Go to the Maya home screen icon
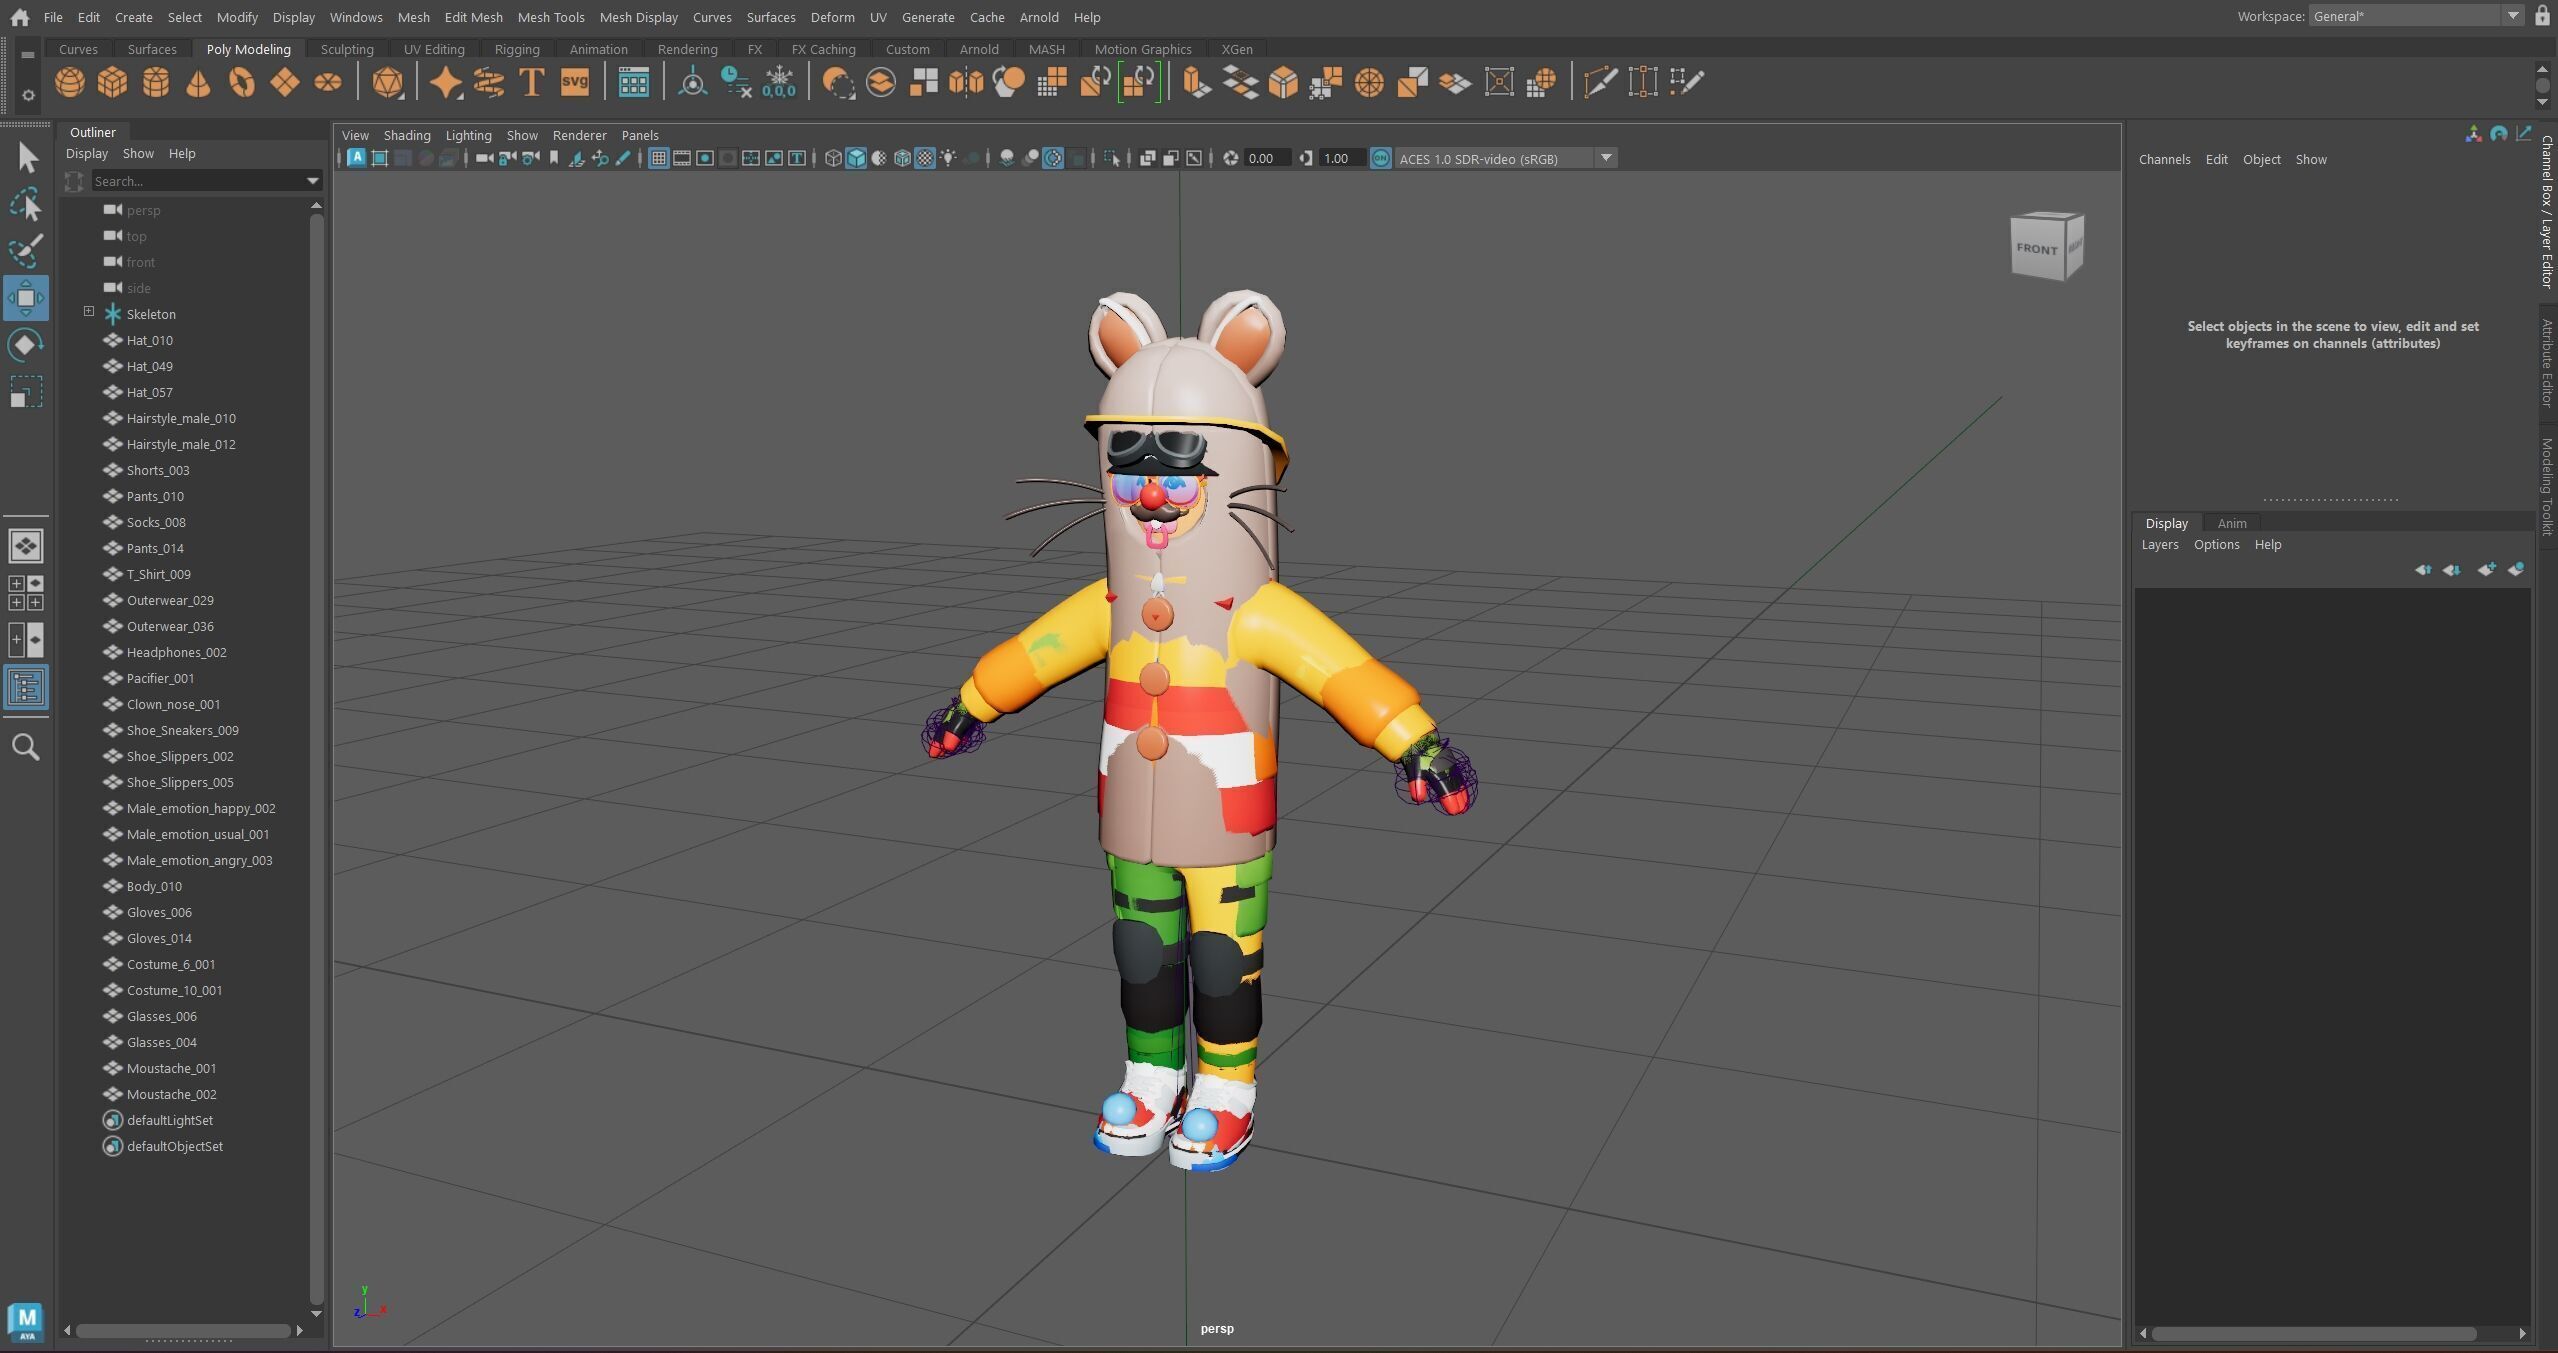The height and width of the screenshot is (1353, 2558). click(x=19, y=17)
